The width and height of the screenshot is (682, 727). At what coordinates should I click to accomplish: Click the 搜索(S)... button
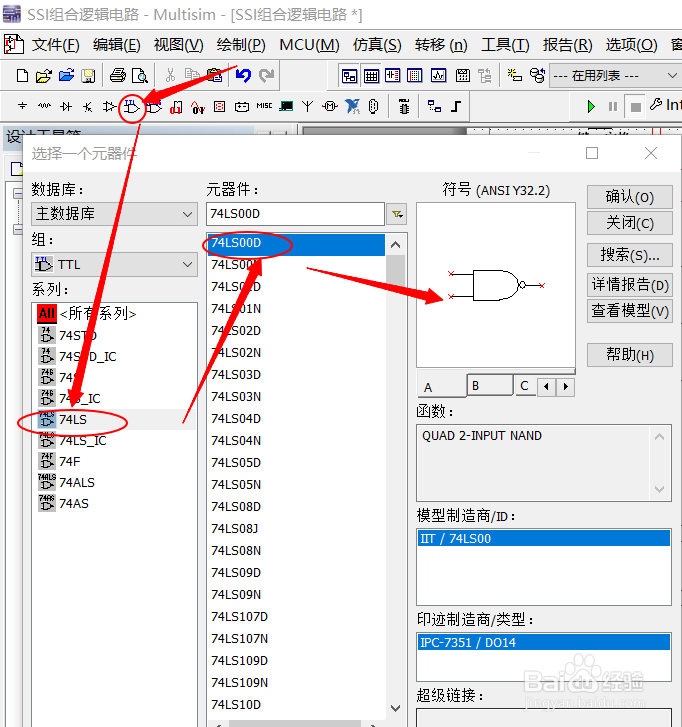(630, 255)
